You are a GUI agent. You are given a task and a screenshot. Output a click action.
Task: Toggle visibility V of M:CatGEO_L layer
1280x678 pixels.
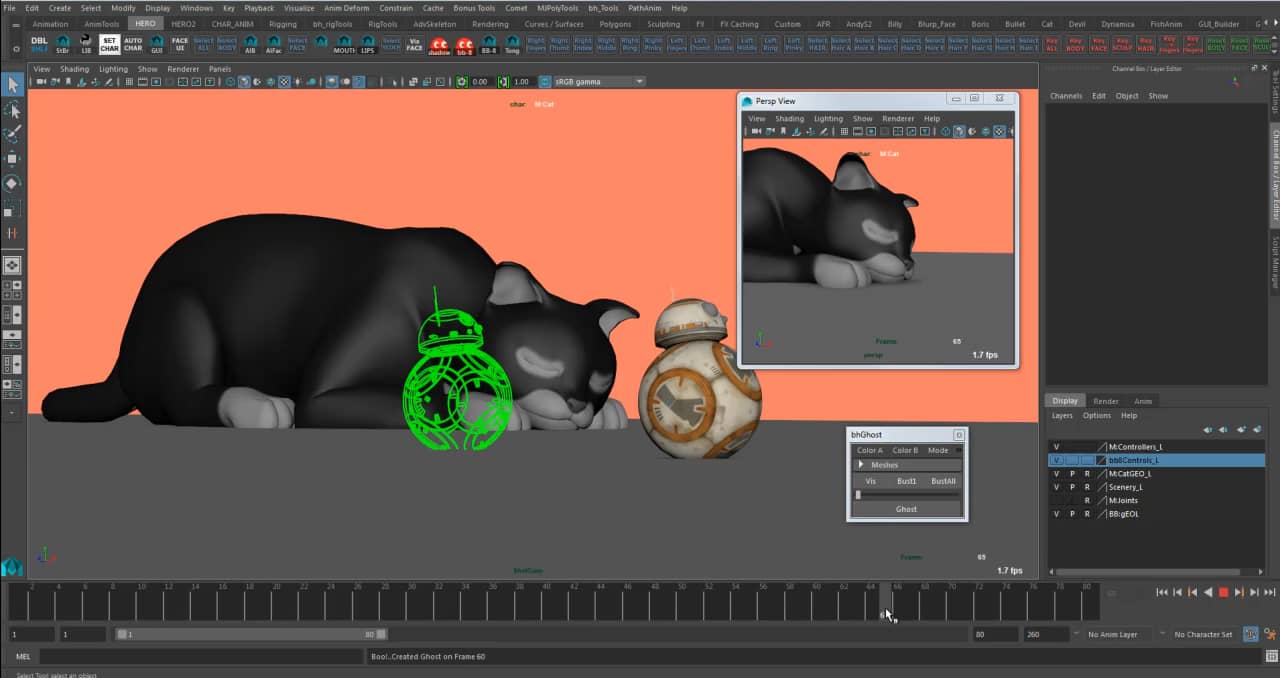click(x=1056, y=474)
